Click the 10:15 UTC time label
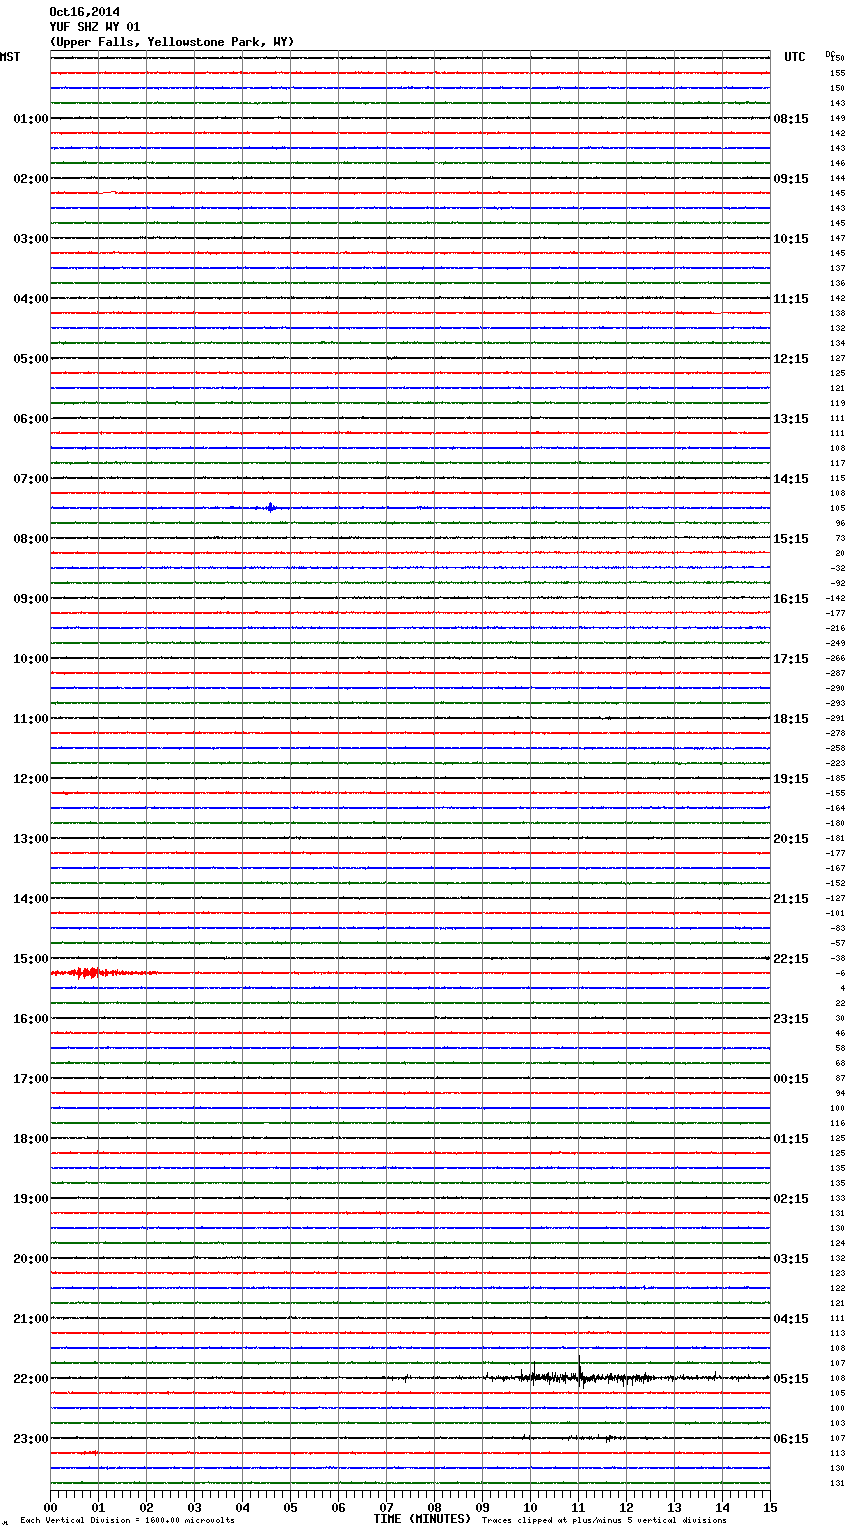This screenshot has width=850, height=1534. click(791, 239)
